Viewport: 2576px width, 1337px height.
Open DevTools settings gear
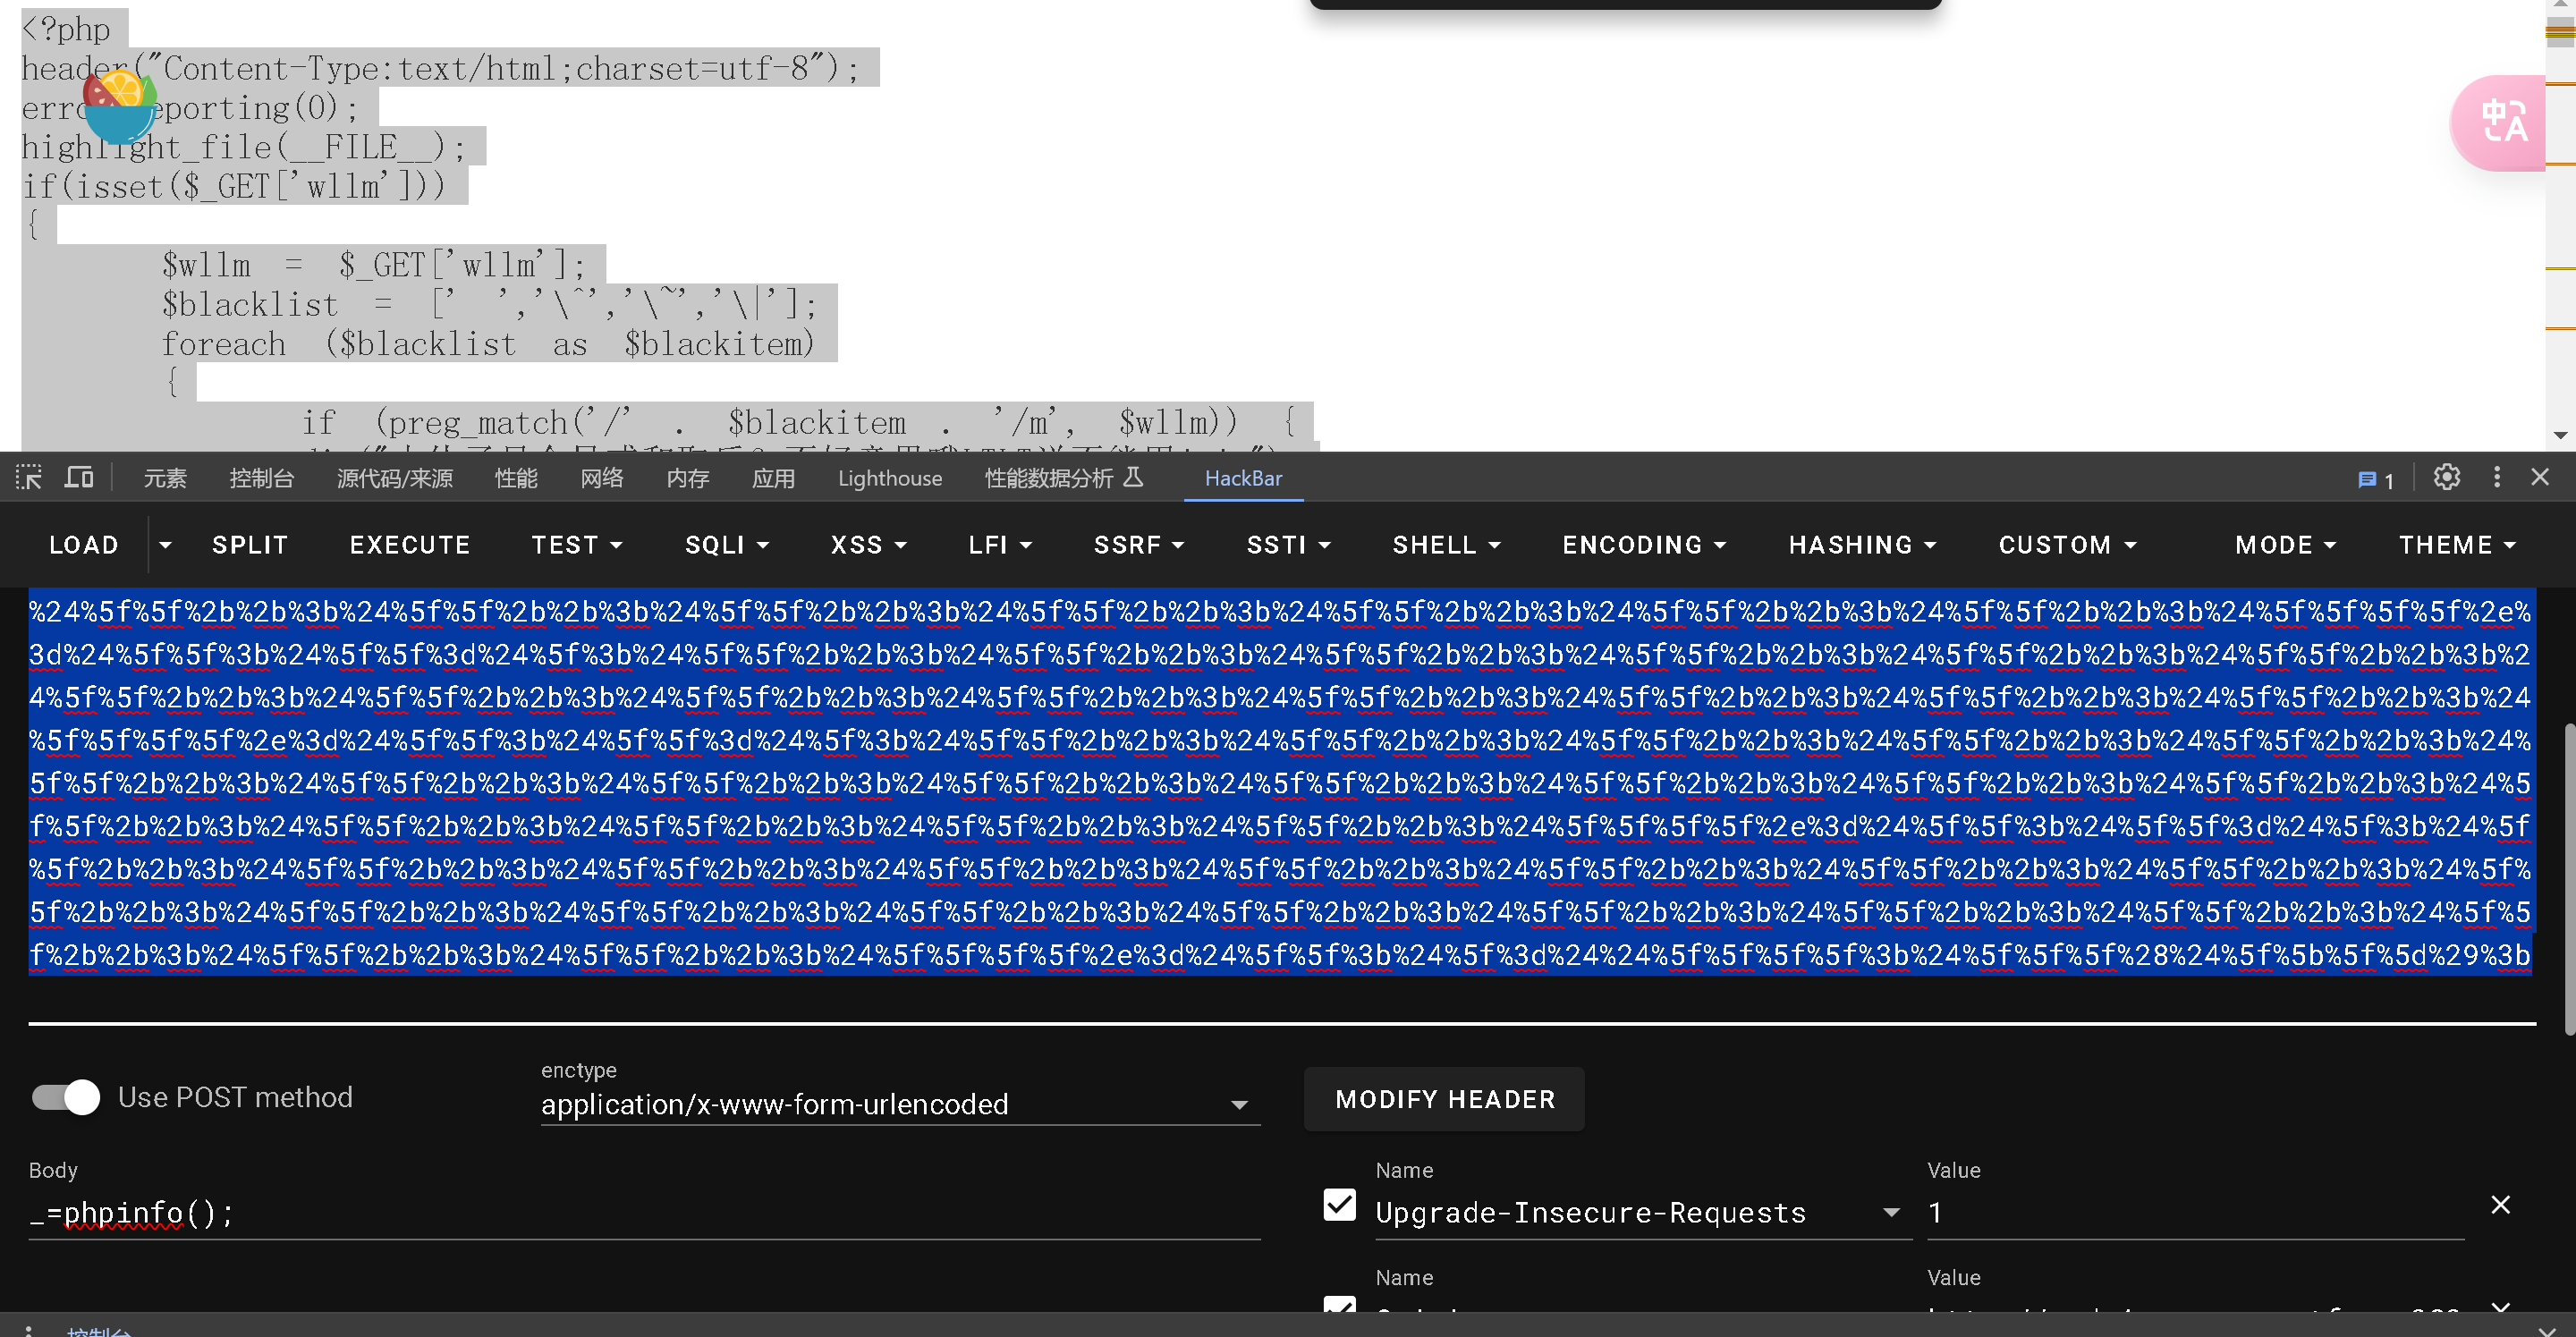2446,478
